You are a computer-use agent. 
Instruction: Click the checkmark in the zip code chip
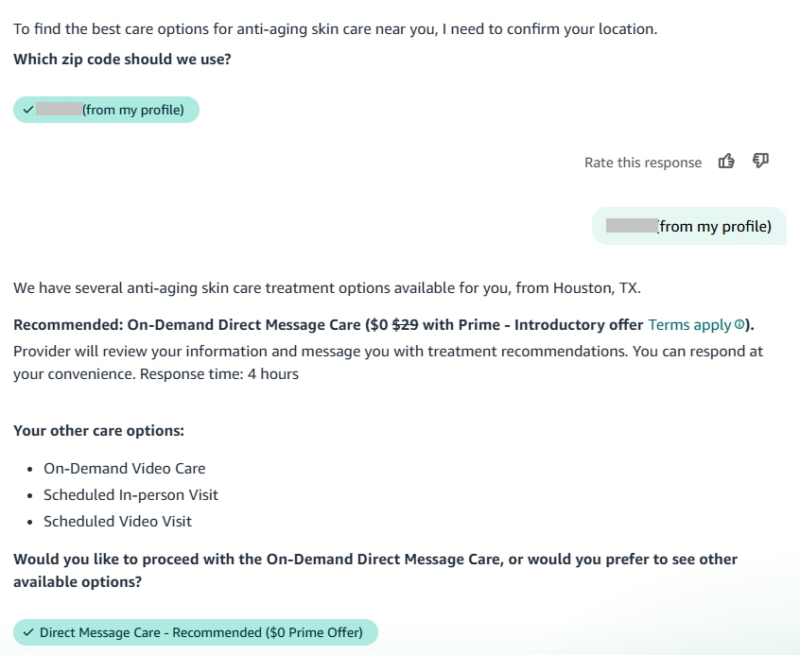[x=27, y=110]
